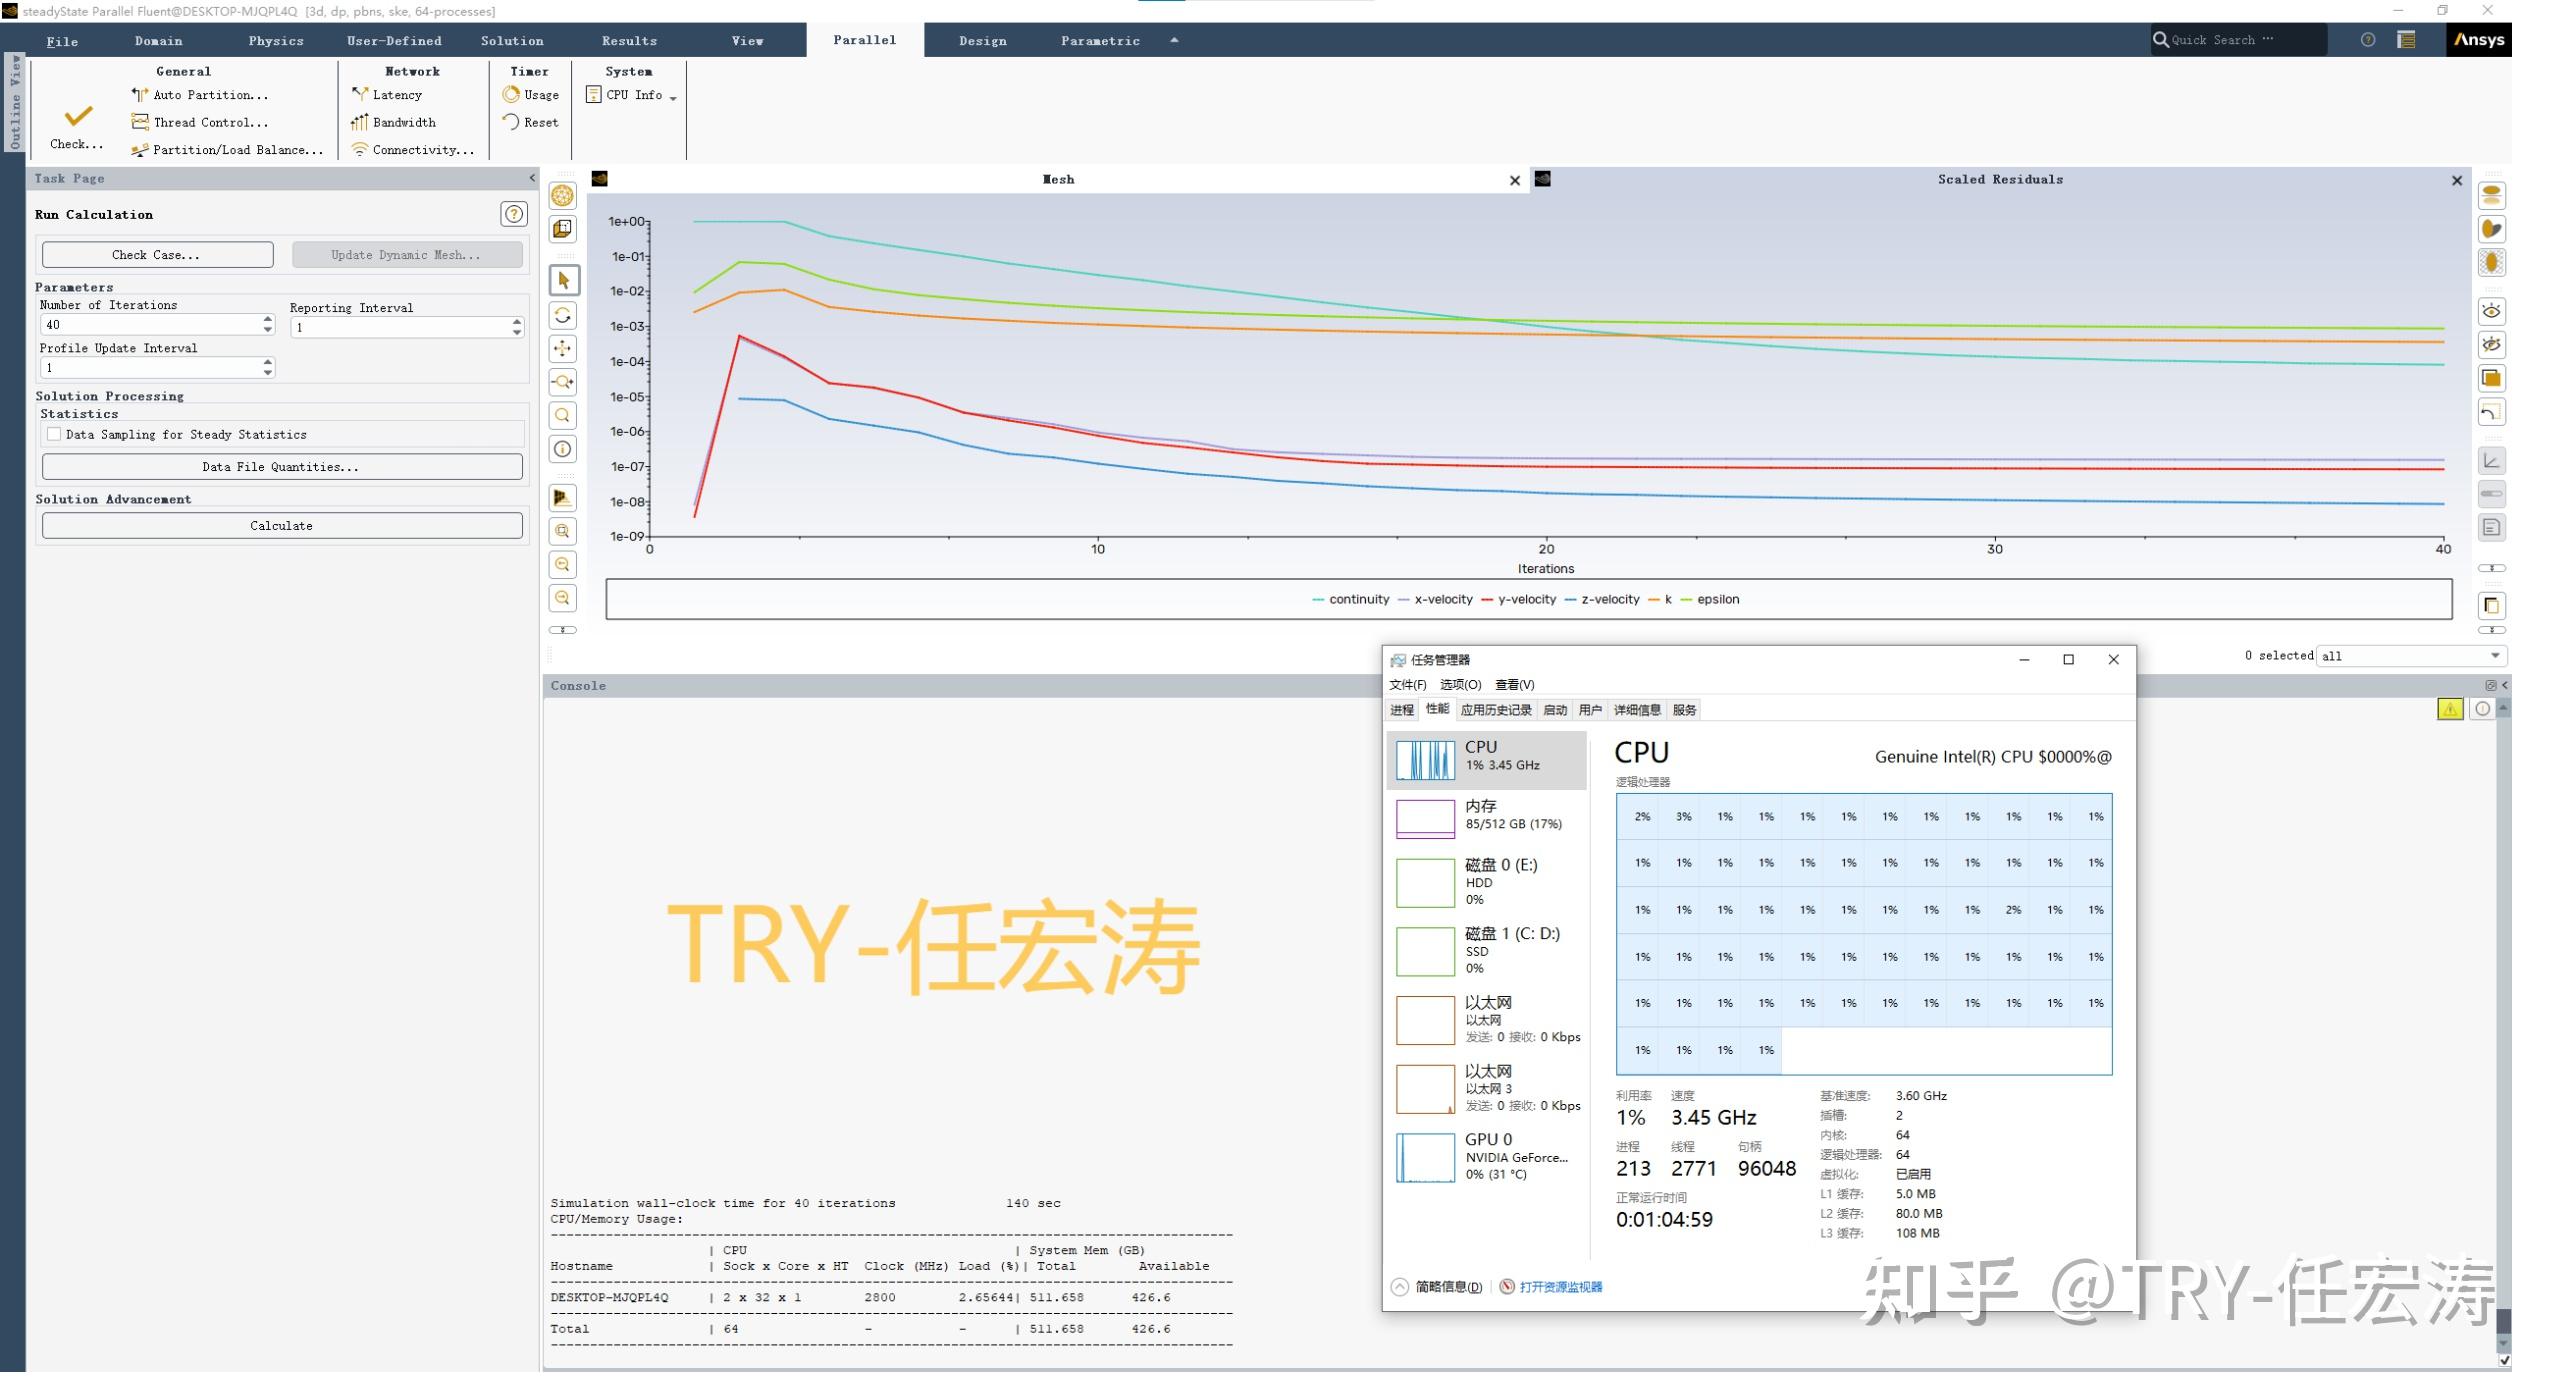The width and height of the screenshot is (2560, 1395).
Task: Click the Check icon in General group
Action: pos(77,117)
